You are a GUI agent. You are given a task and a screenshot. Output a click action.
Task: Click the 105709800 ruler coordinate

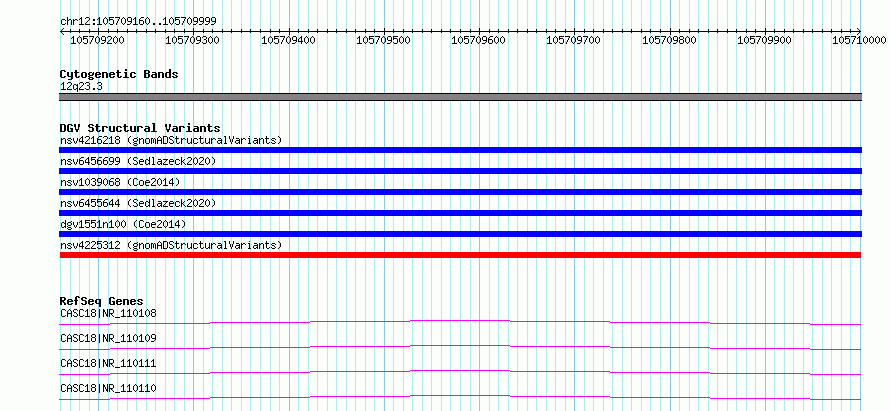[x=669, y=40]
